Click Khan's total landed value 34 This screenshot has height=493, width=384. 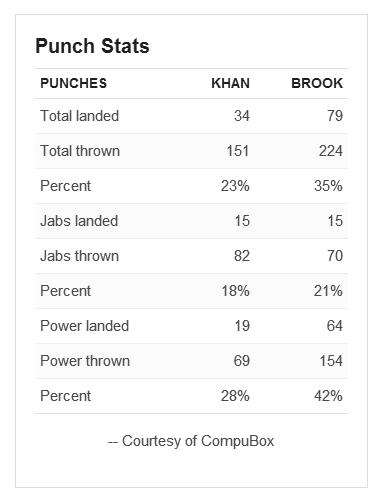pos(242,116)
